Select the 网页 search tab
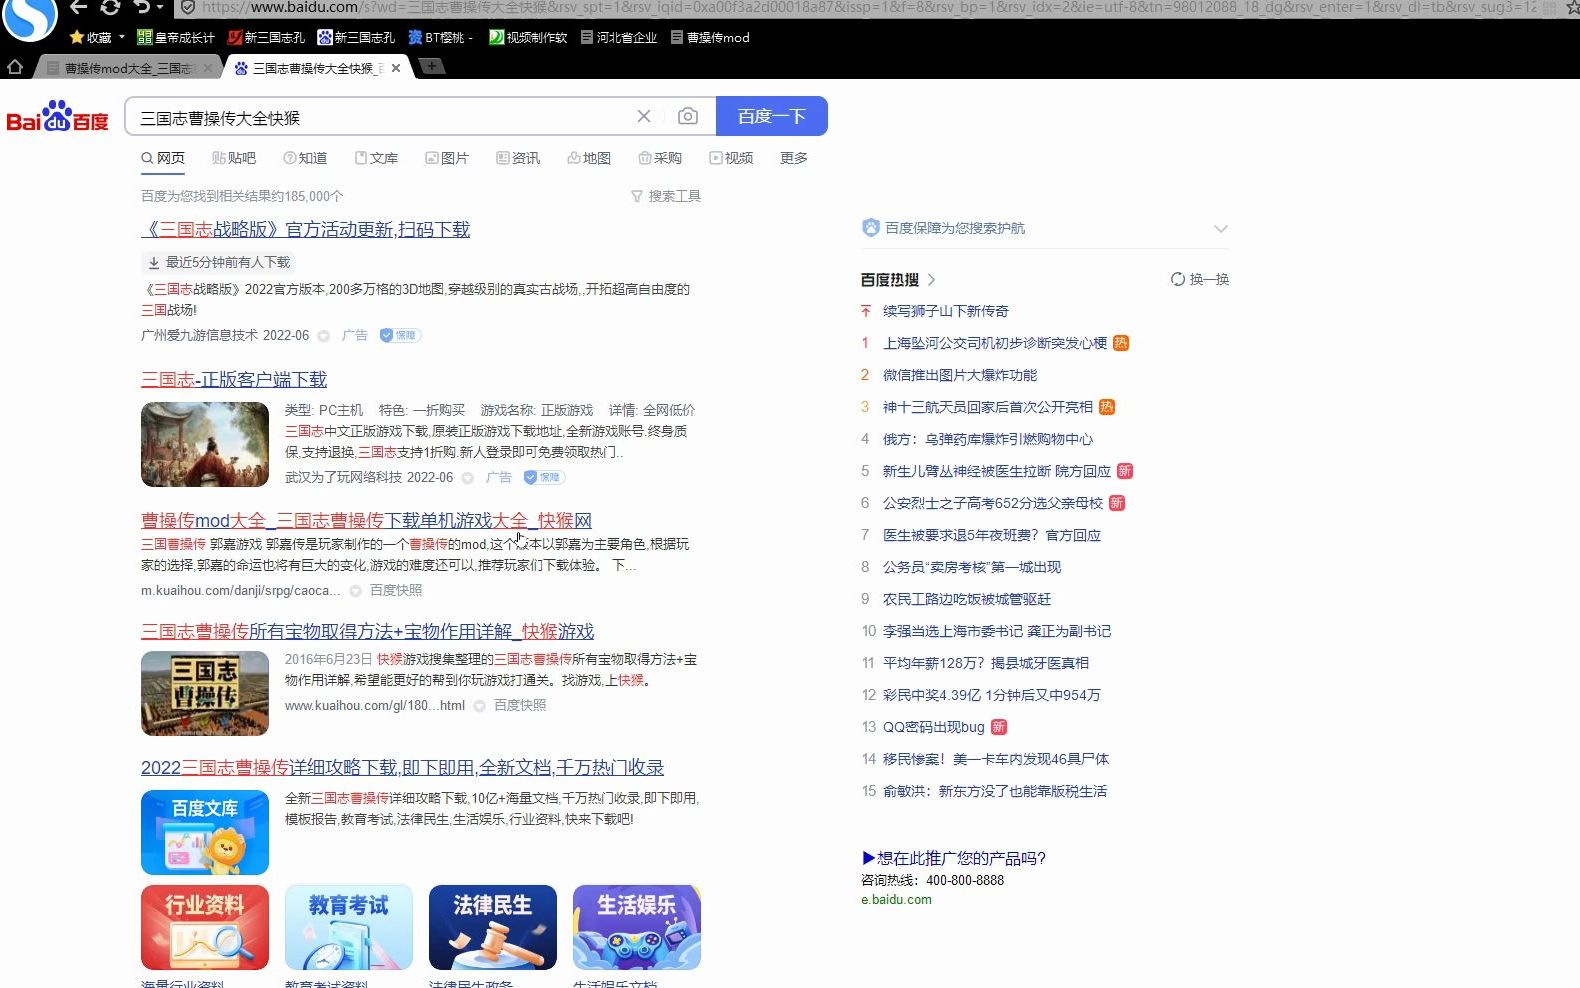The image size is (1580, 988). coord(163,158)
